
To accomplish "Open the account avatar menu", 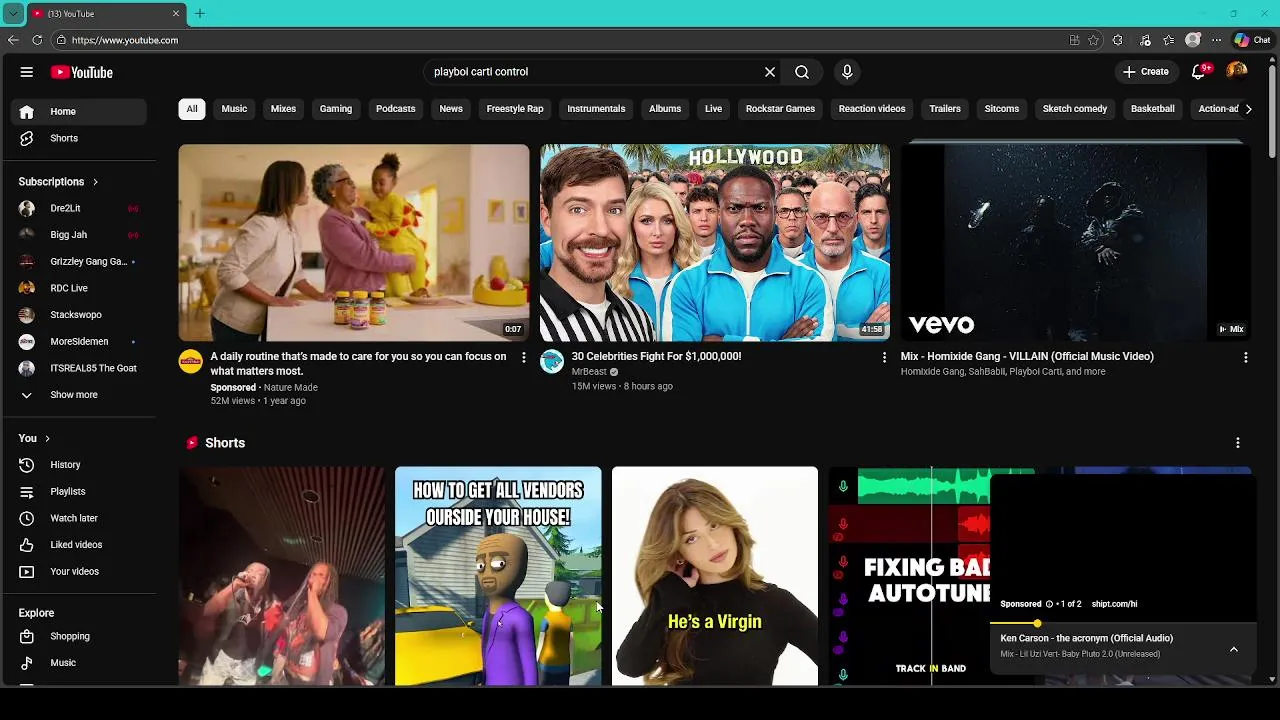I will (x=1237, y=71).
